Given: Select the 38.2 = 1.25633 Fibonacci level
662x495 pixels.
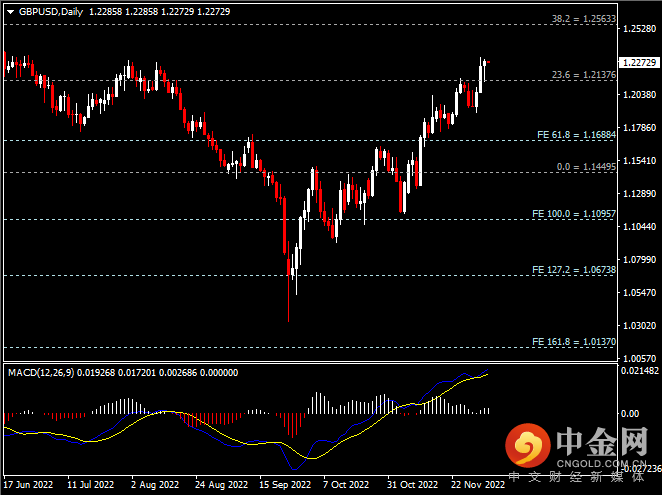Looking at the screenshot, I should (584, 19).
